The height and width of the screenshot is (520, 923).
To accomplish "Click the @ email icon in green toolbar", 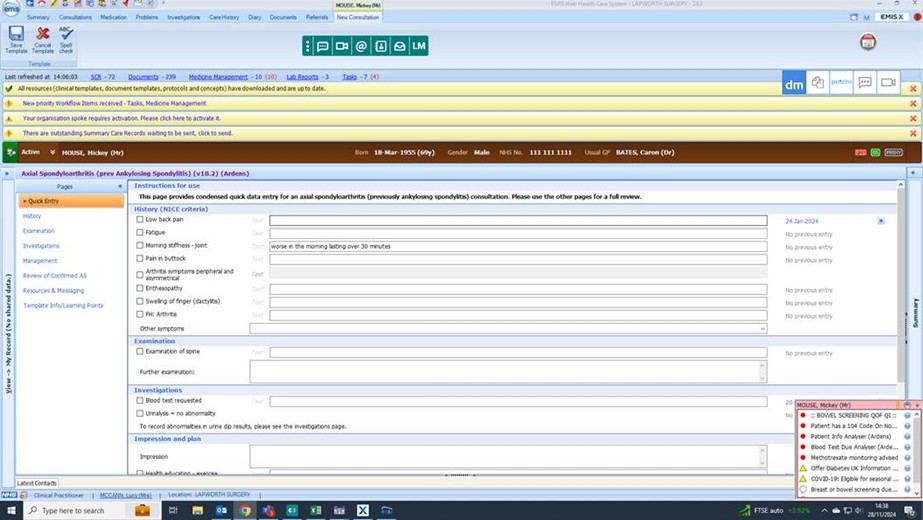I will click(x=361, y=46).
